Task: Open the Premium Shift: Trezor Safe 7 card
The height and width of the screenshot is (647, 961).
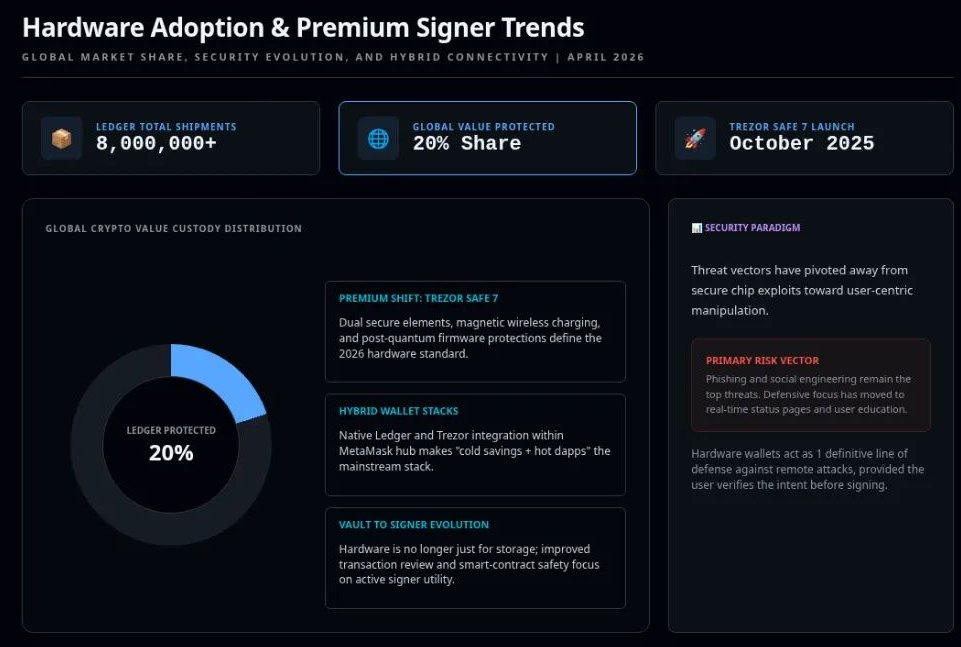Action: 475,331
